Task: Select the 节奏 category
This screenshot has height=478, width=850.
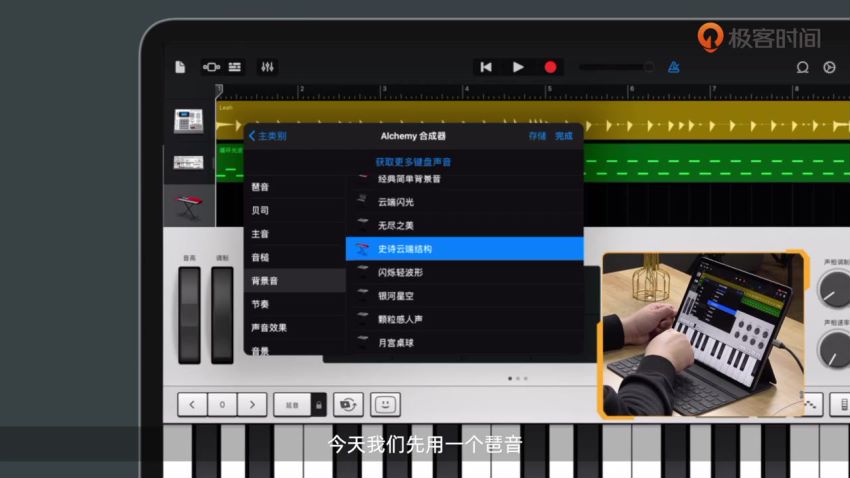Action: [x=294, y=304]
